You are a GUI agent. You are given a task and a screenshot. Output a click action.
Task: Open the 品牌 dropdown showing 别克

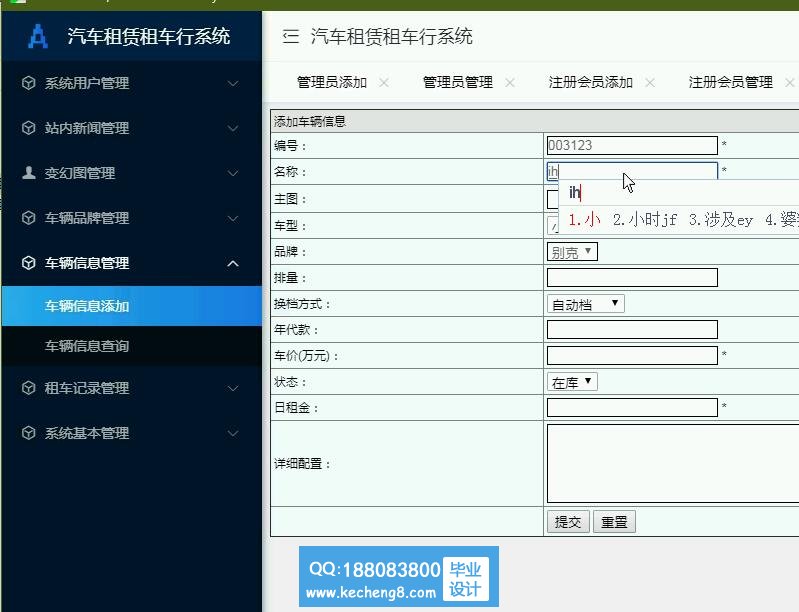click(x=572, y=252)
